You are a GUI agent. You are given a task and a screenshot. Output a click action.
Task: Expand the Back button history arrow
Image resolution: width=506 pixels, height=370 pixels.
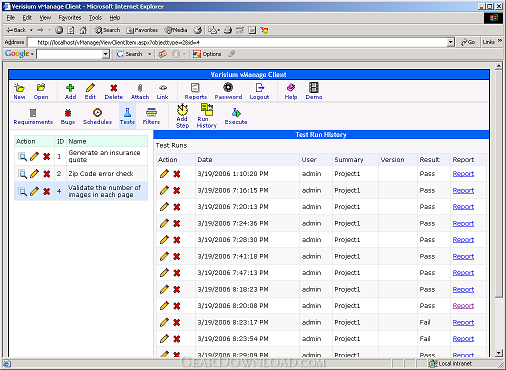(31, 30)
